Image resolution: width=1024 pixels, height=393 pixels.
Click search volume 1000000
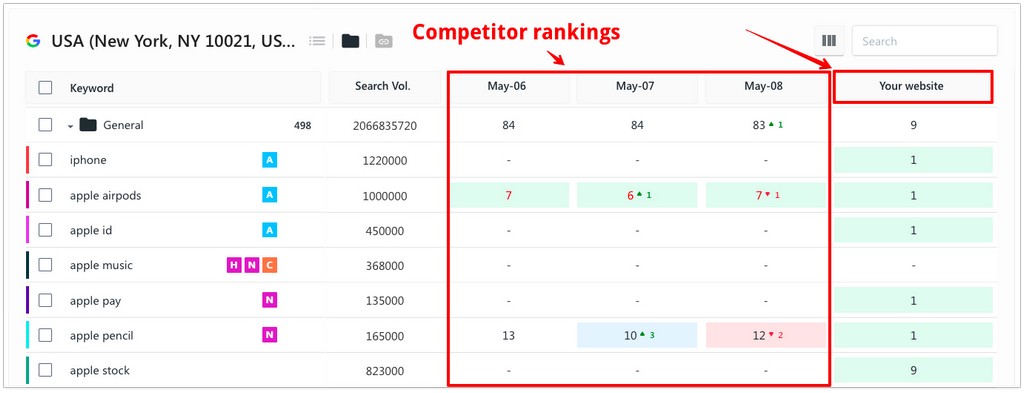click(385, 196)
